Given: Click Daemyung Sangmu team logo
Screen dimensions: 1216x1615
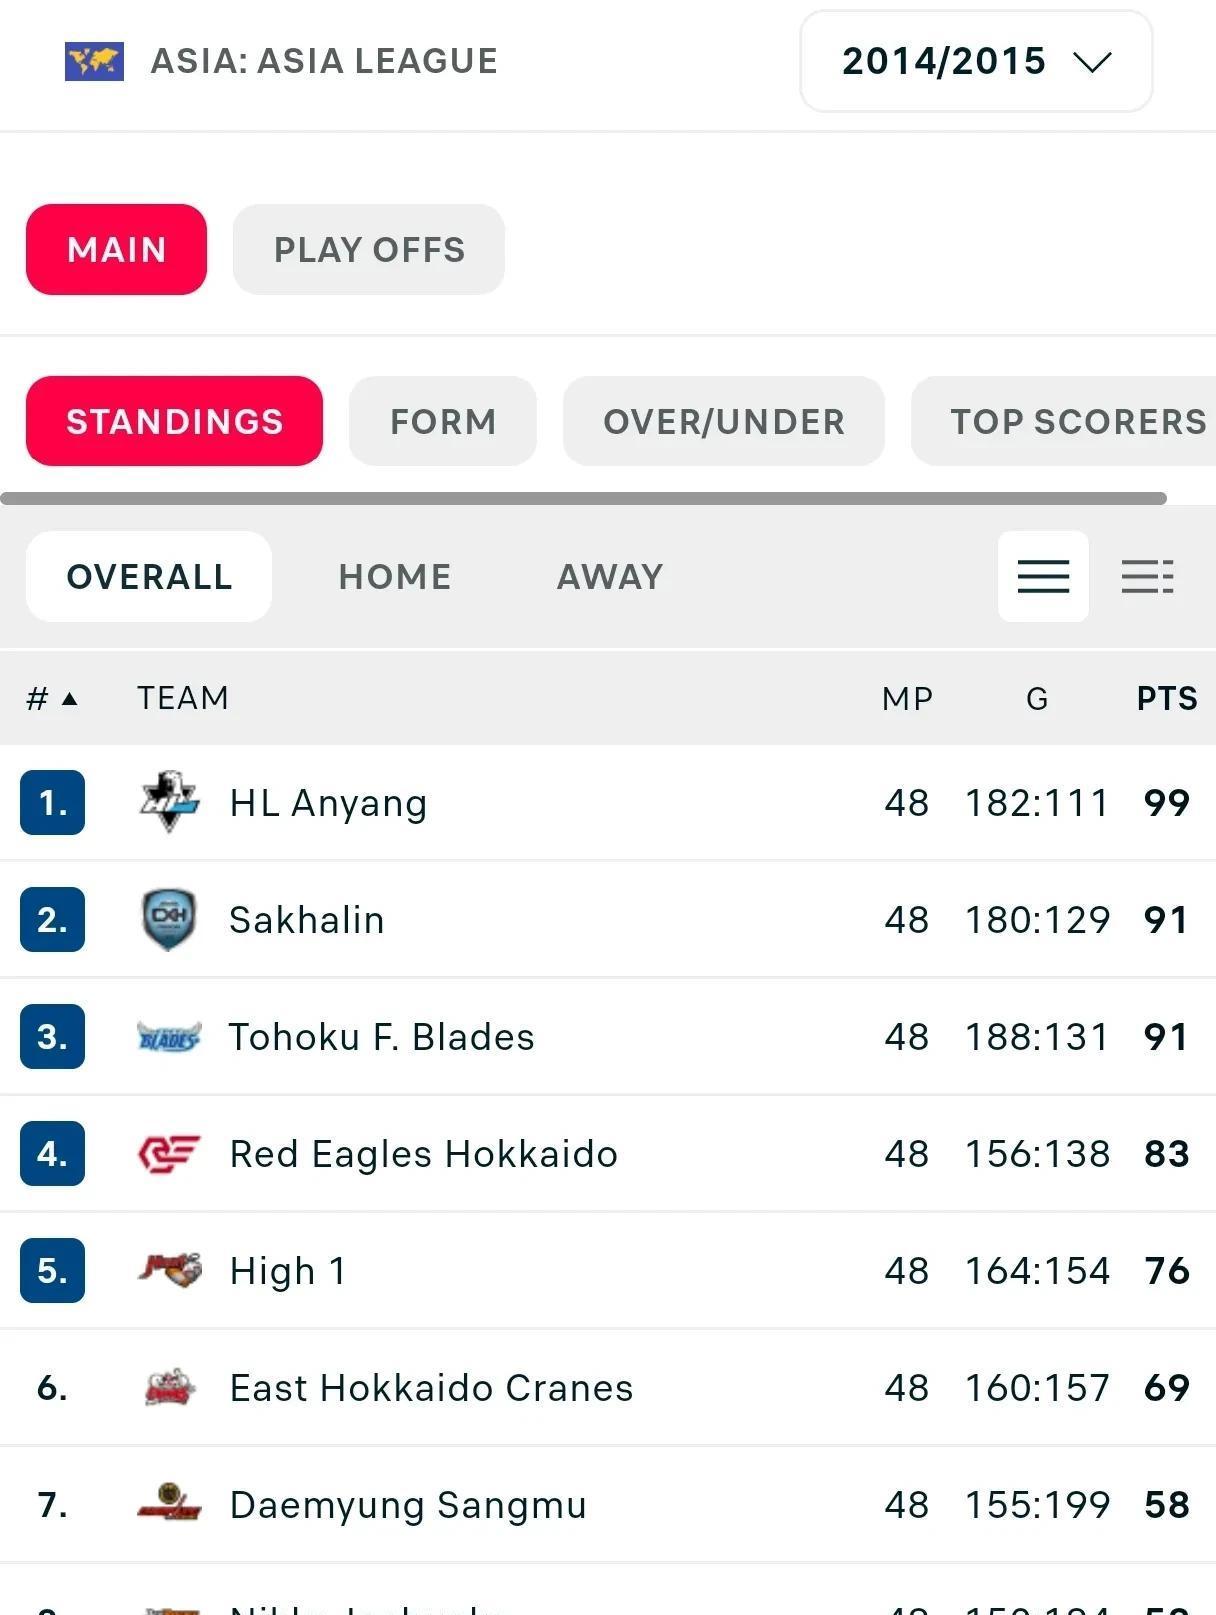Looking at the screenshot, I should [x=169, y=1504].
